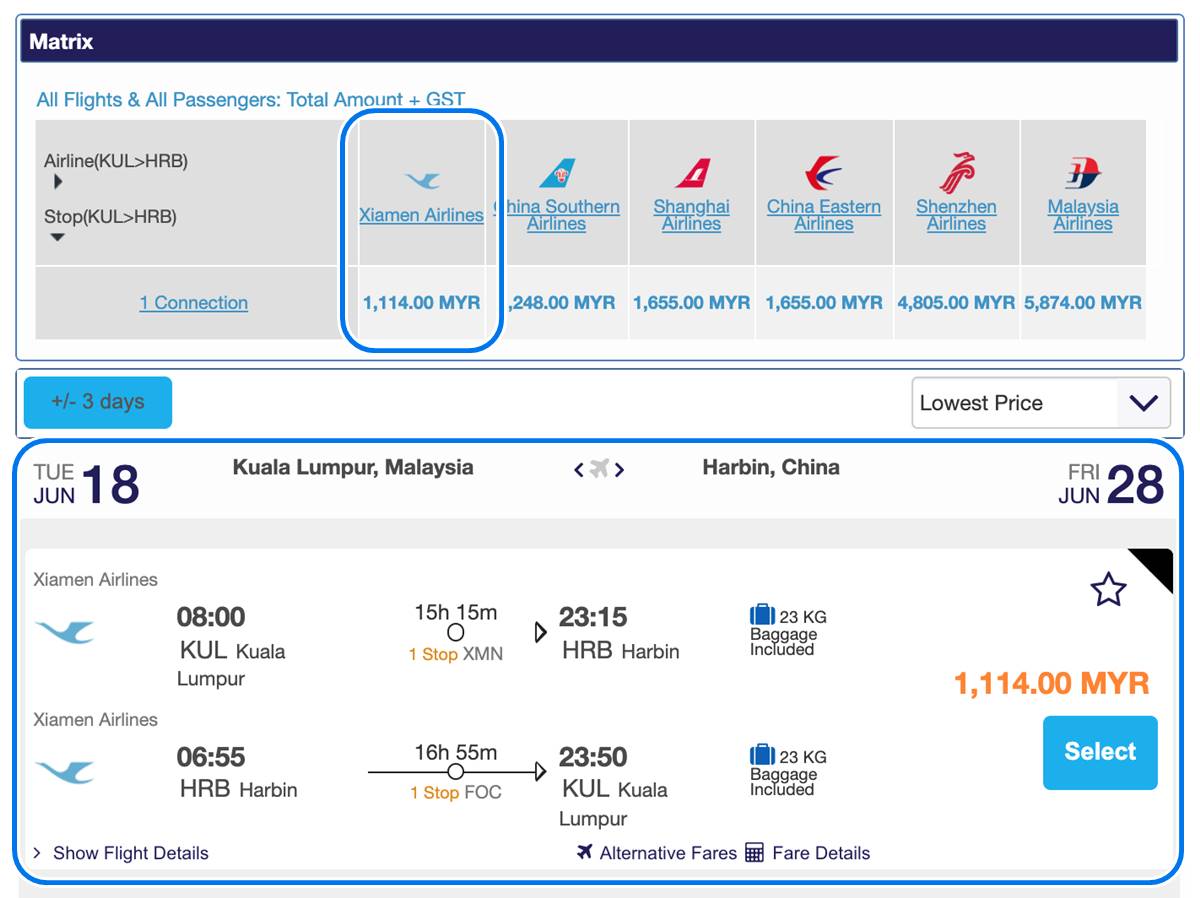1200x898 pixels.
Task: Select the 1,655.00 MYR China Eastern price
Action: click(x=824, y=303)
